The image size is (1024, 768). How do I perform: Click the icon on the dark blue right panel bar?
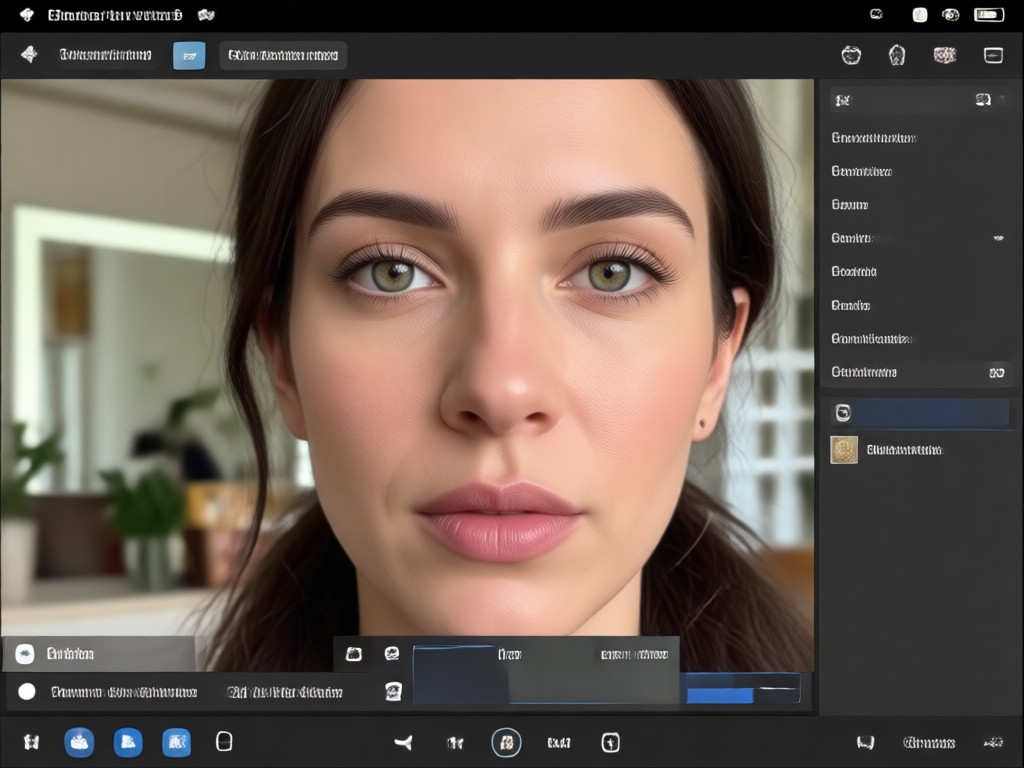tap(843, 413)
